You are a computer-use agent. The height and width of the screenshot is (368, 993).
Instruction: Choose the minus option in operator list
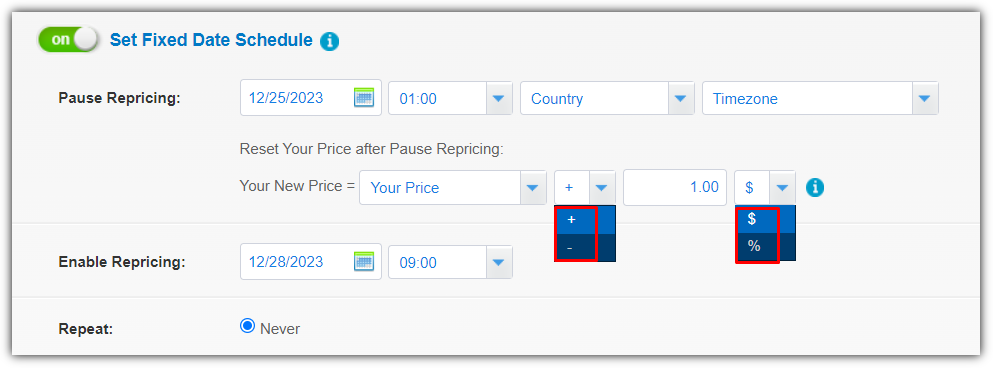(x=585, y=248)
